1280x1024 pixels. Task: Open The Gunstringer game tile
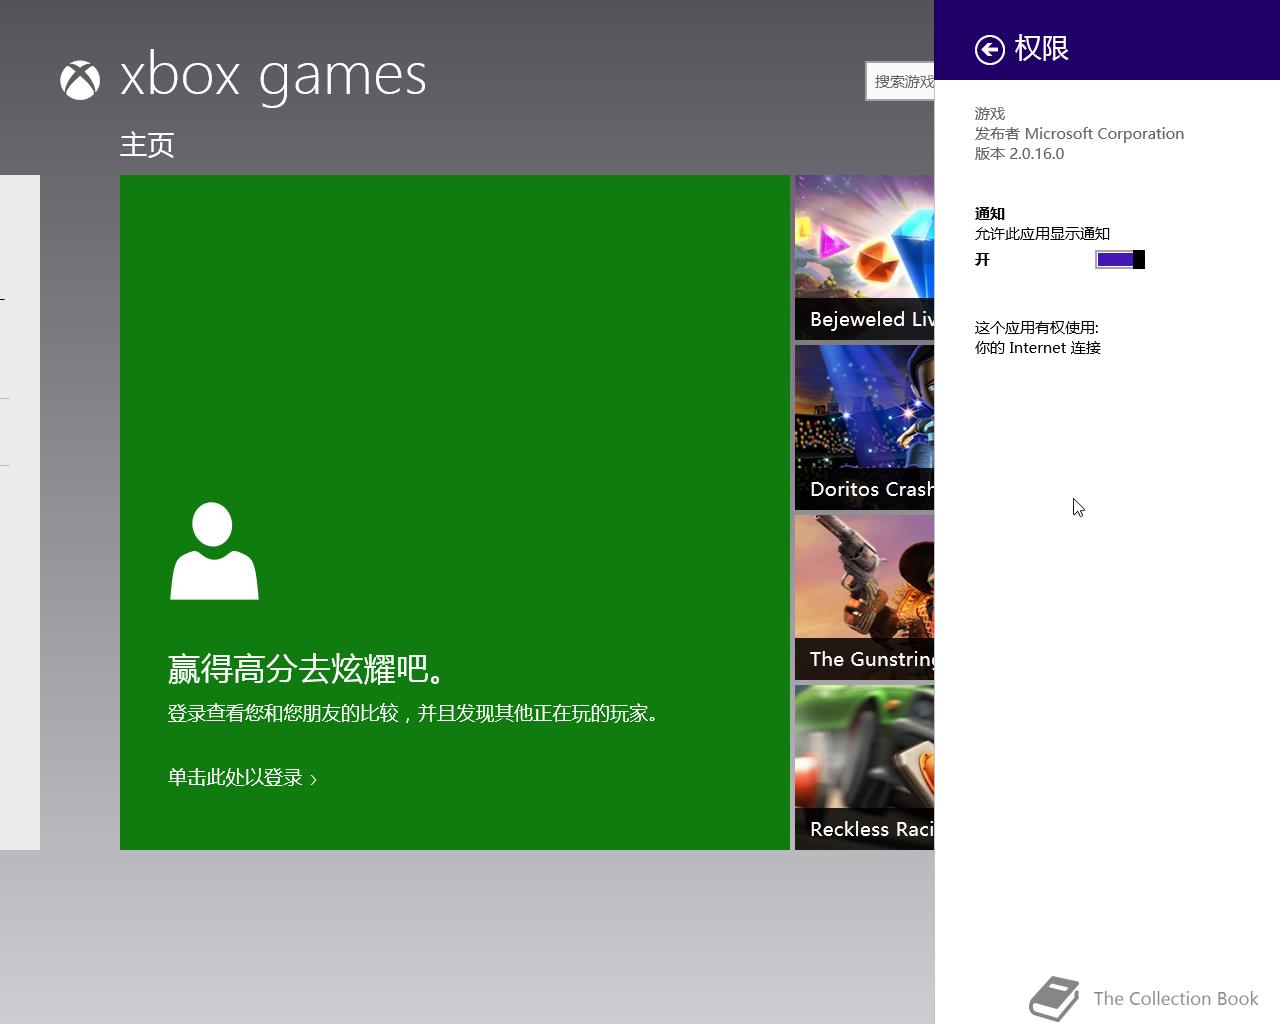[x=864, y=597]
